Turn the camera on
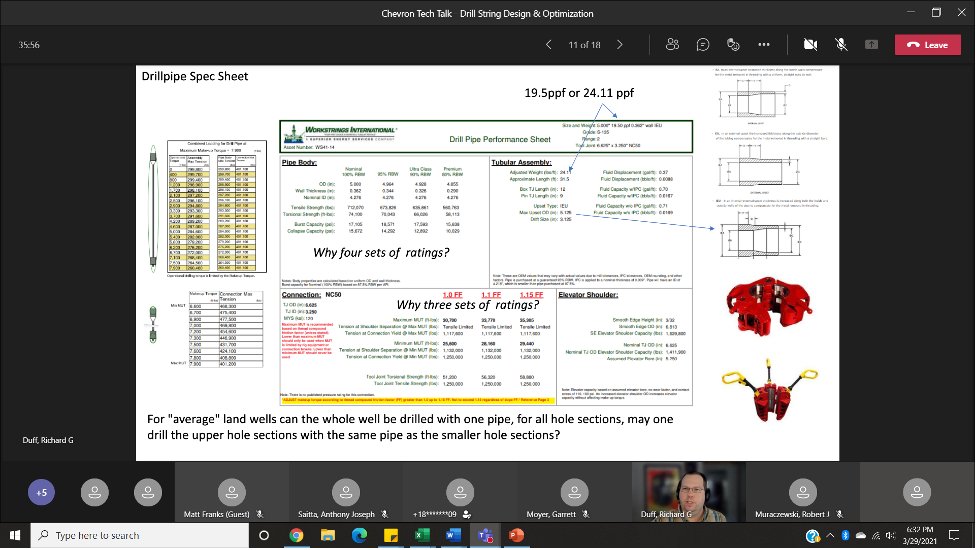Screen dimensions: 977x550 click(x=810, y=45)
